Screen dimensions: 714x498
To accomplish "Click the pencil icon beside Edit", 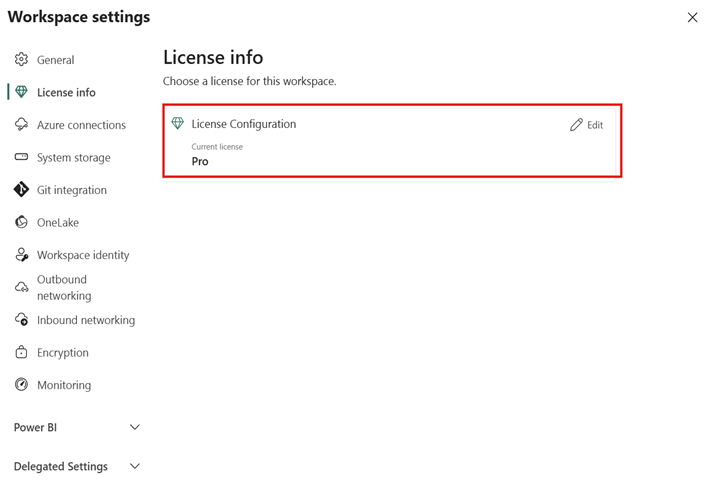I will (x=576, y=125).
